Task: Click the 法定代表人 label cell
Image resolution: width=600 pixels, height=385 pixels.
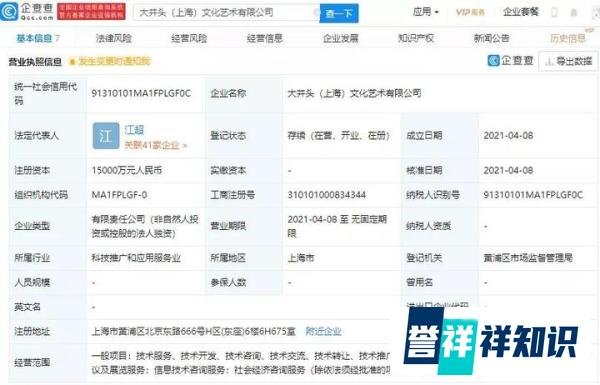Action: tap(47, 136)
